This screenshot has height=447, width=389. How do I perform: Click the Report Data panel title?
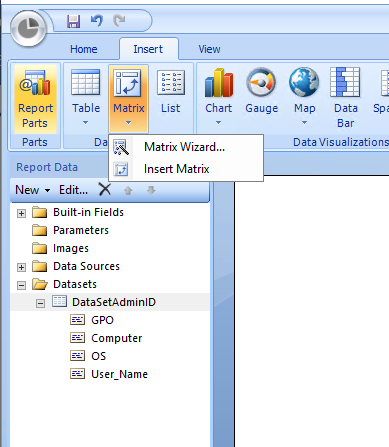(x=47, y=167)
